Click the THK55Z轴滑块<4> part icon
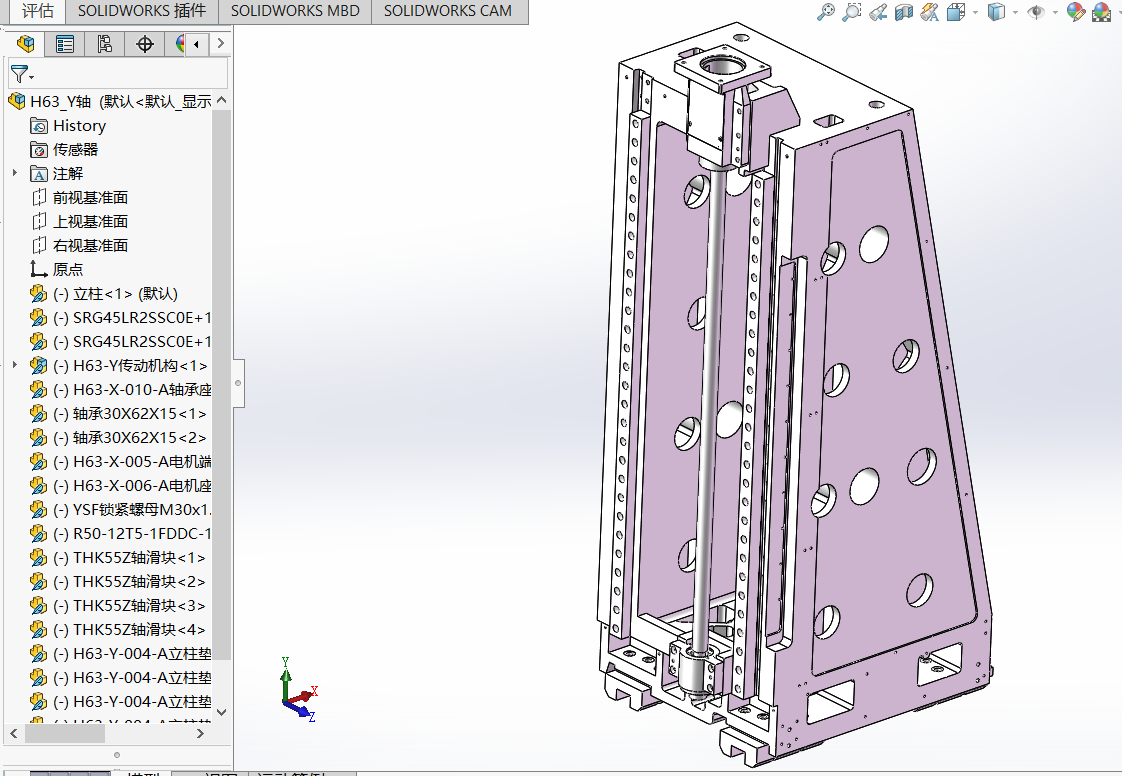This screenshot has height=776, width=1122. coord(39,629)
